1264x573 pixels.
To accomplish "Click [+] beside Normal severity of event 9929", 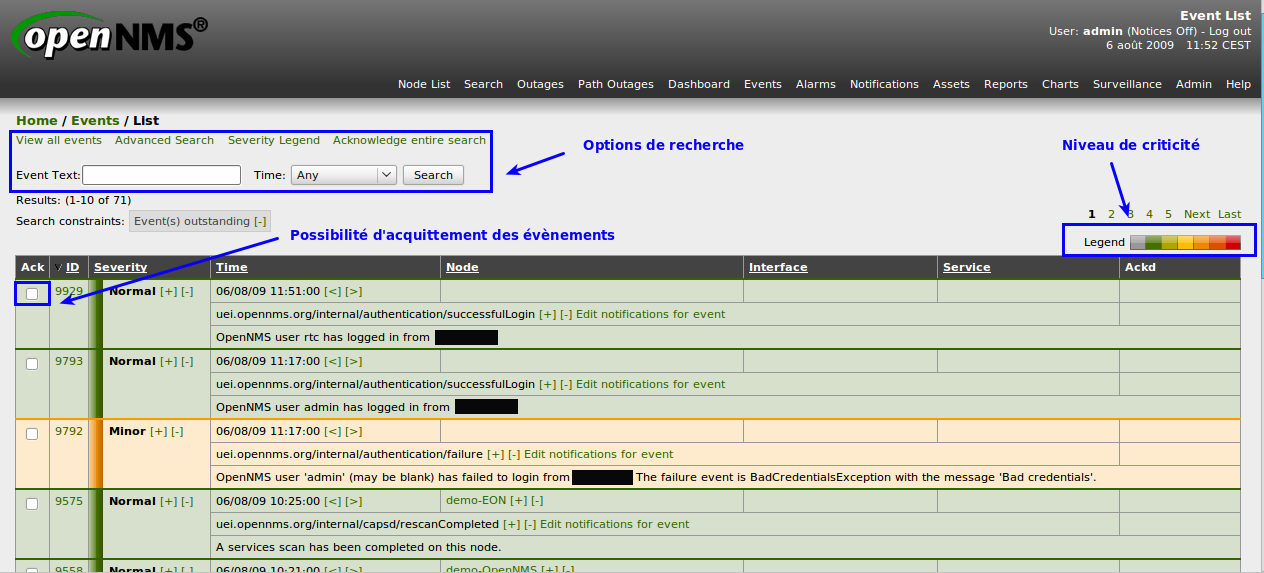I will point(168,292).
